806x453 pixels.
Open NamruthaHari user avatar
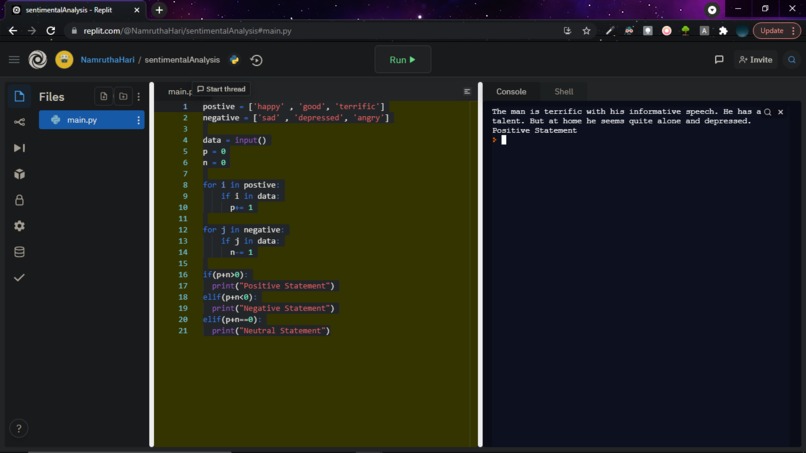point(64,60)
